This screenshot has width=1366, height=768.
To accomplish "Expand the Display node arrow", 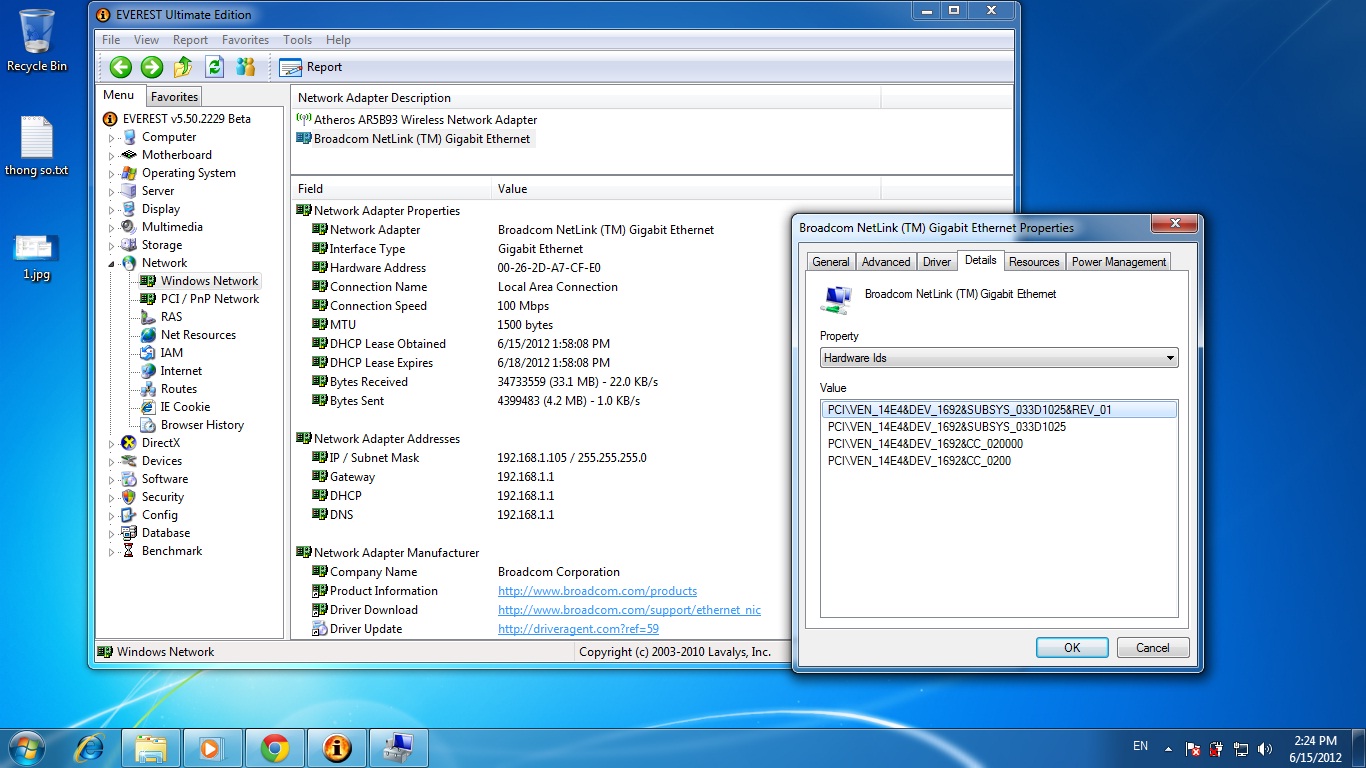I will pyautogui.click(x=112, y=210).
